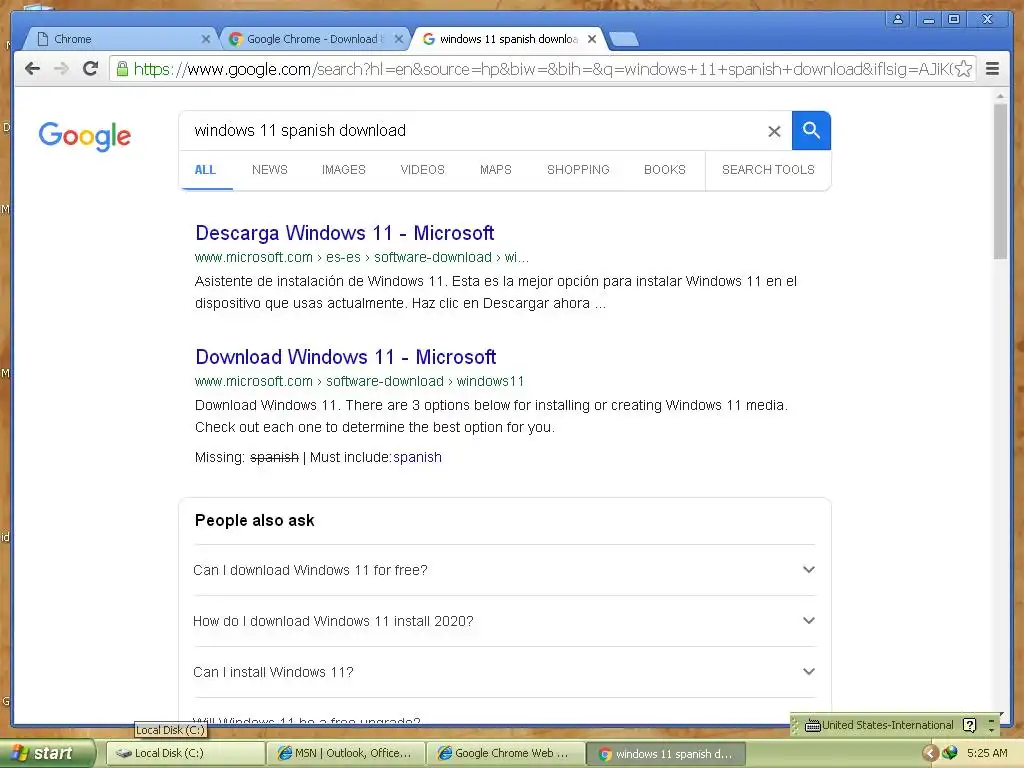Reload the page with the refresh icon
The width and height of the screenshot is (1024, 768).
[91, 69]
